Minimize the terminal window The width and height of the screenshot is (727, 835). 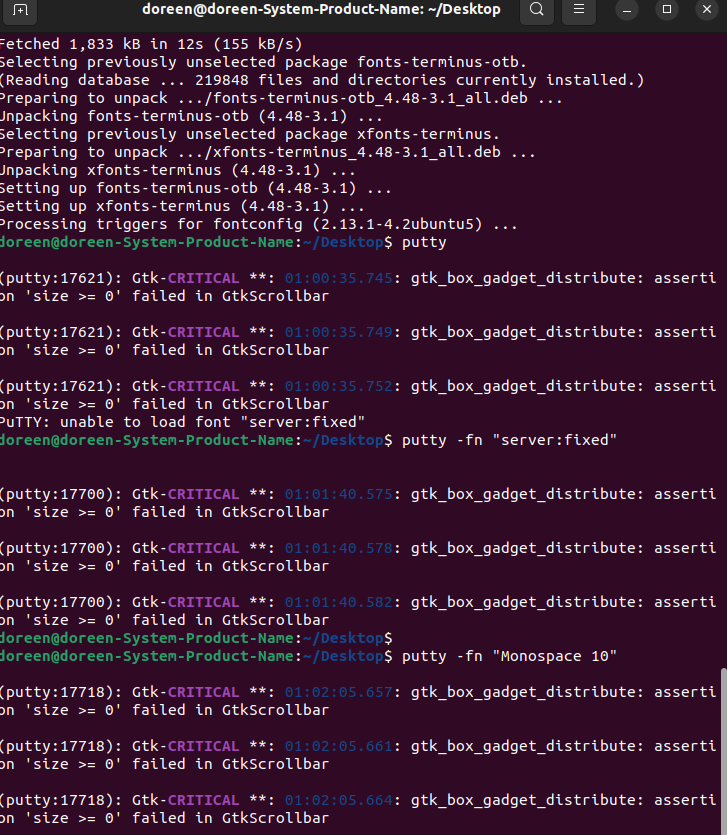(626, 11)
